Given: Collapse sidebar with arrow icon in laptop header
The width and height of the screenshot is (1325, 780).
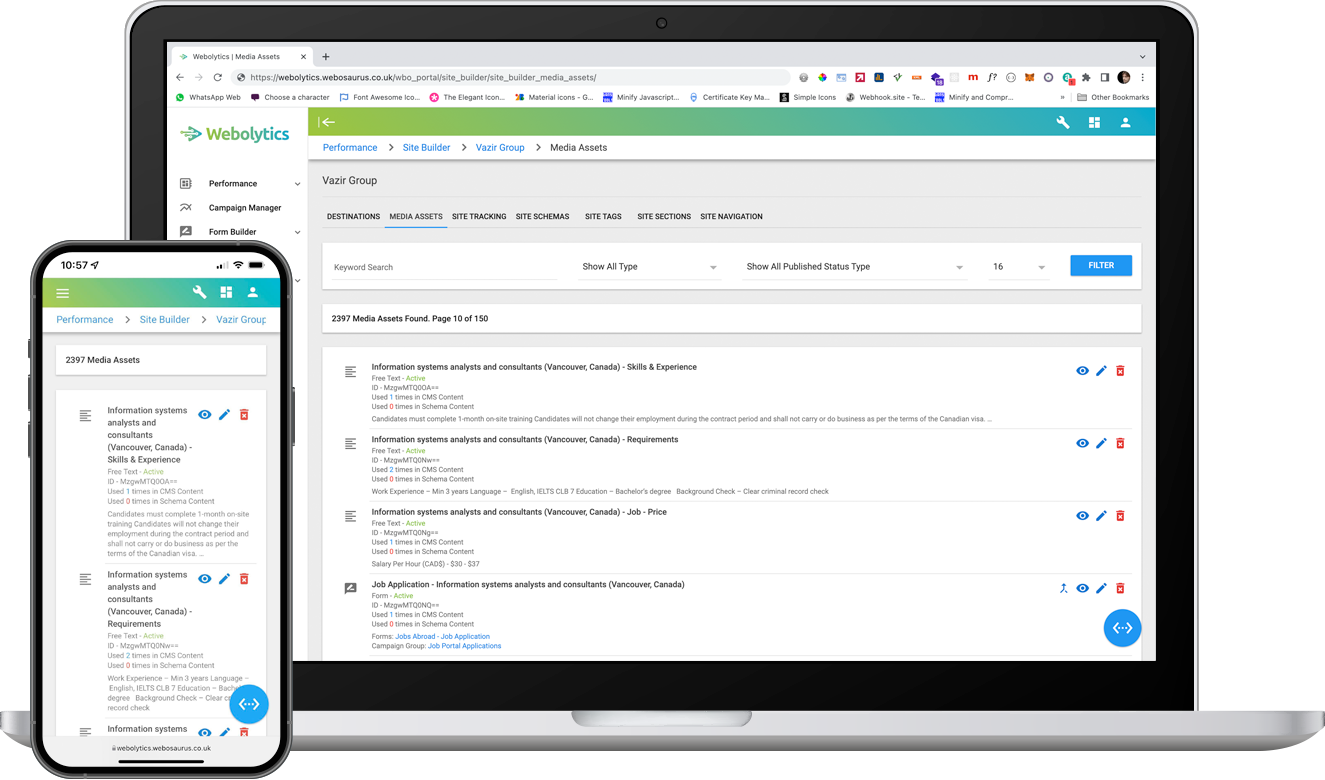Looking at the screenshot, I should 327,122.
